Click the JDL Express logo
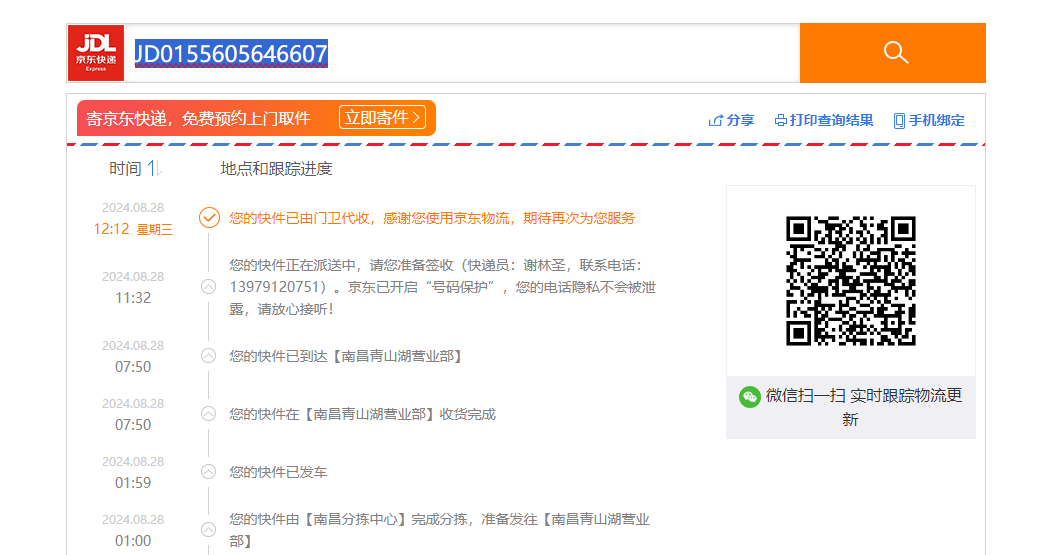This screenshot has width=1042, height=555. point(96,53)
